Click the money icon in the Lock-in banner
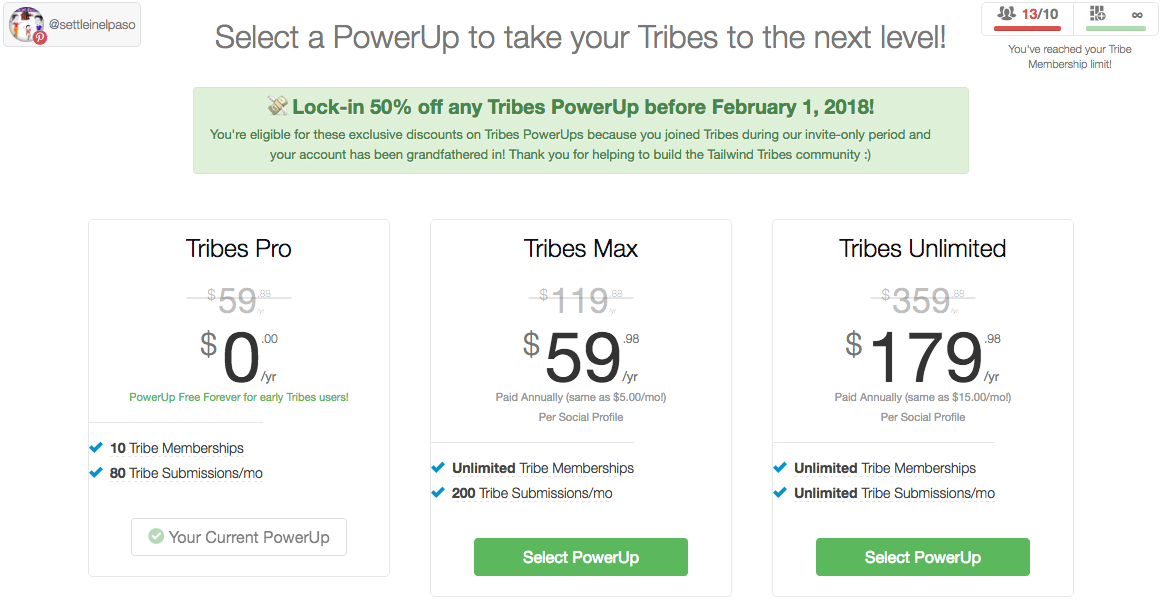 click(x=278, y=106)
